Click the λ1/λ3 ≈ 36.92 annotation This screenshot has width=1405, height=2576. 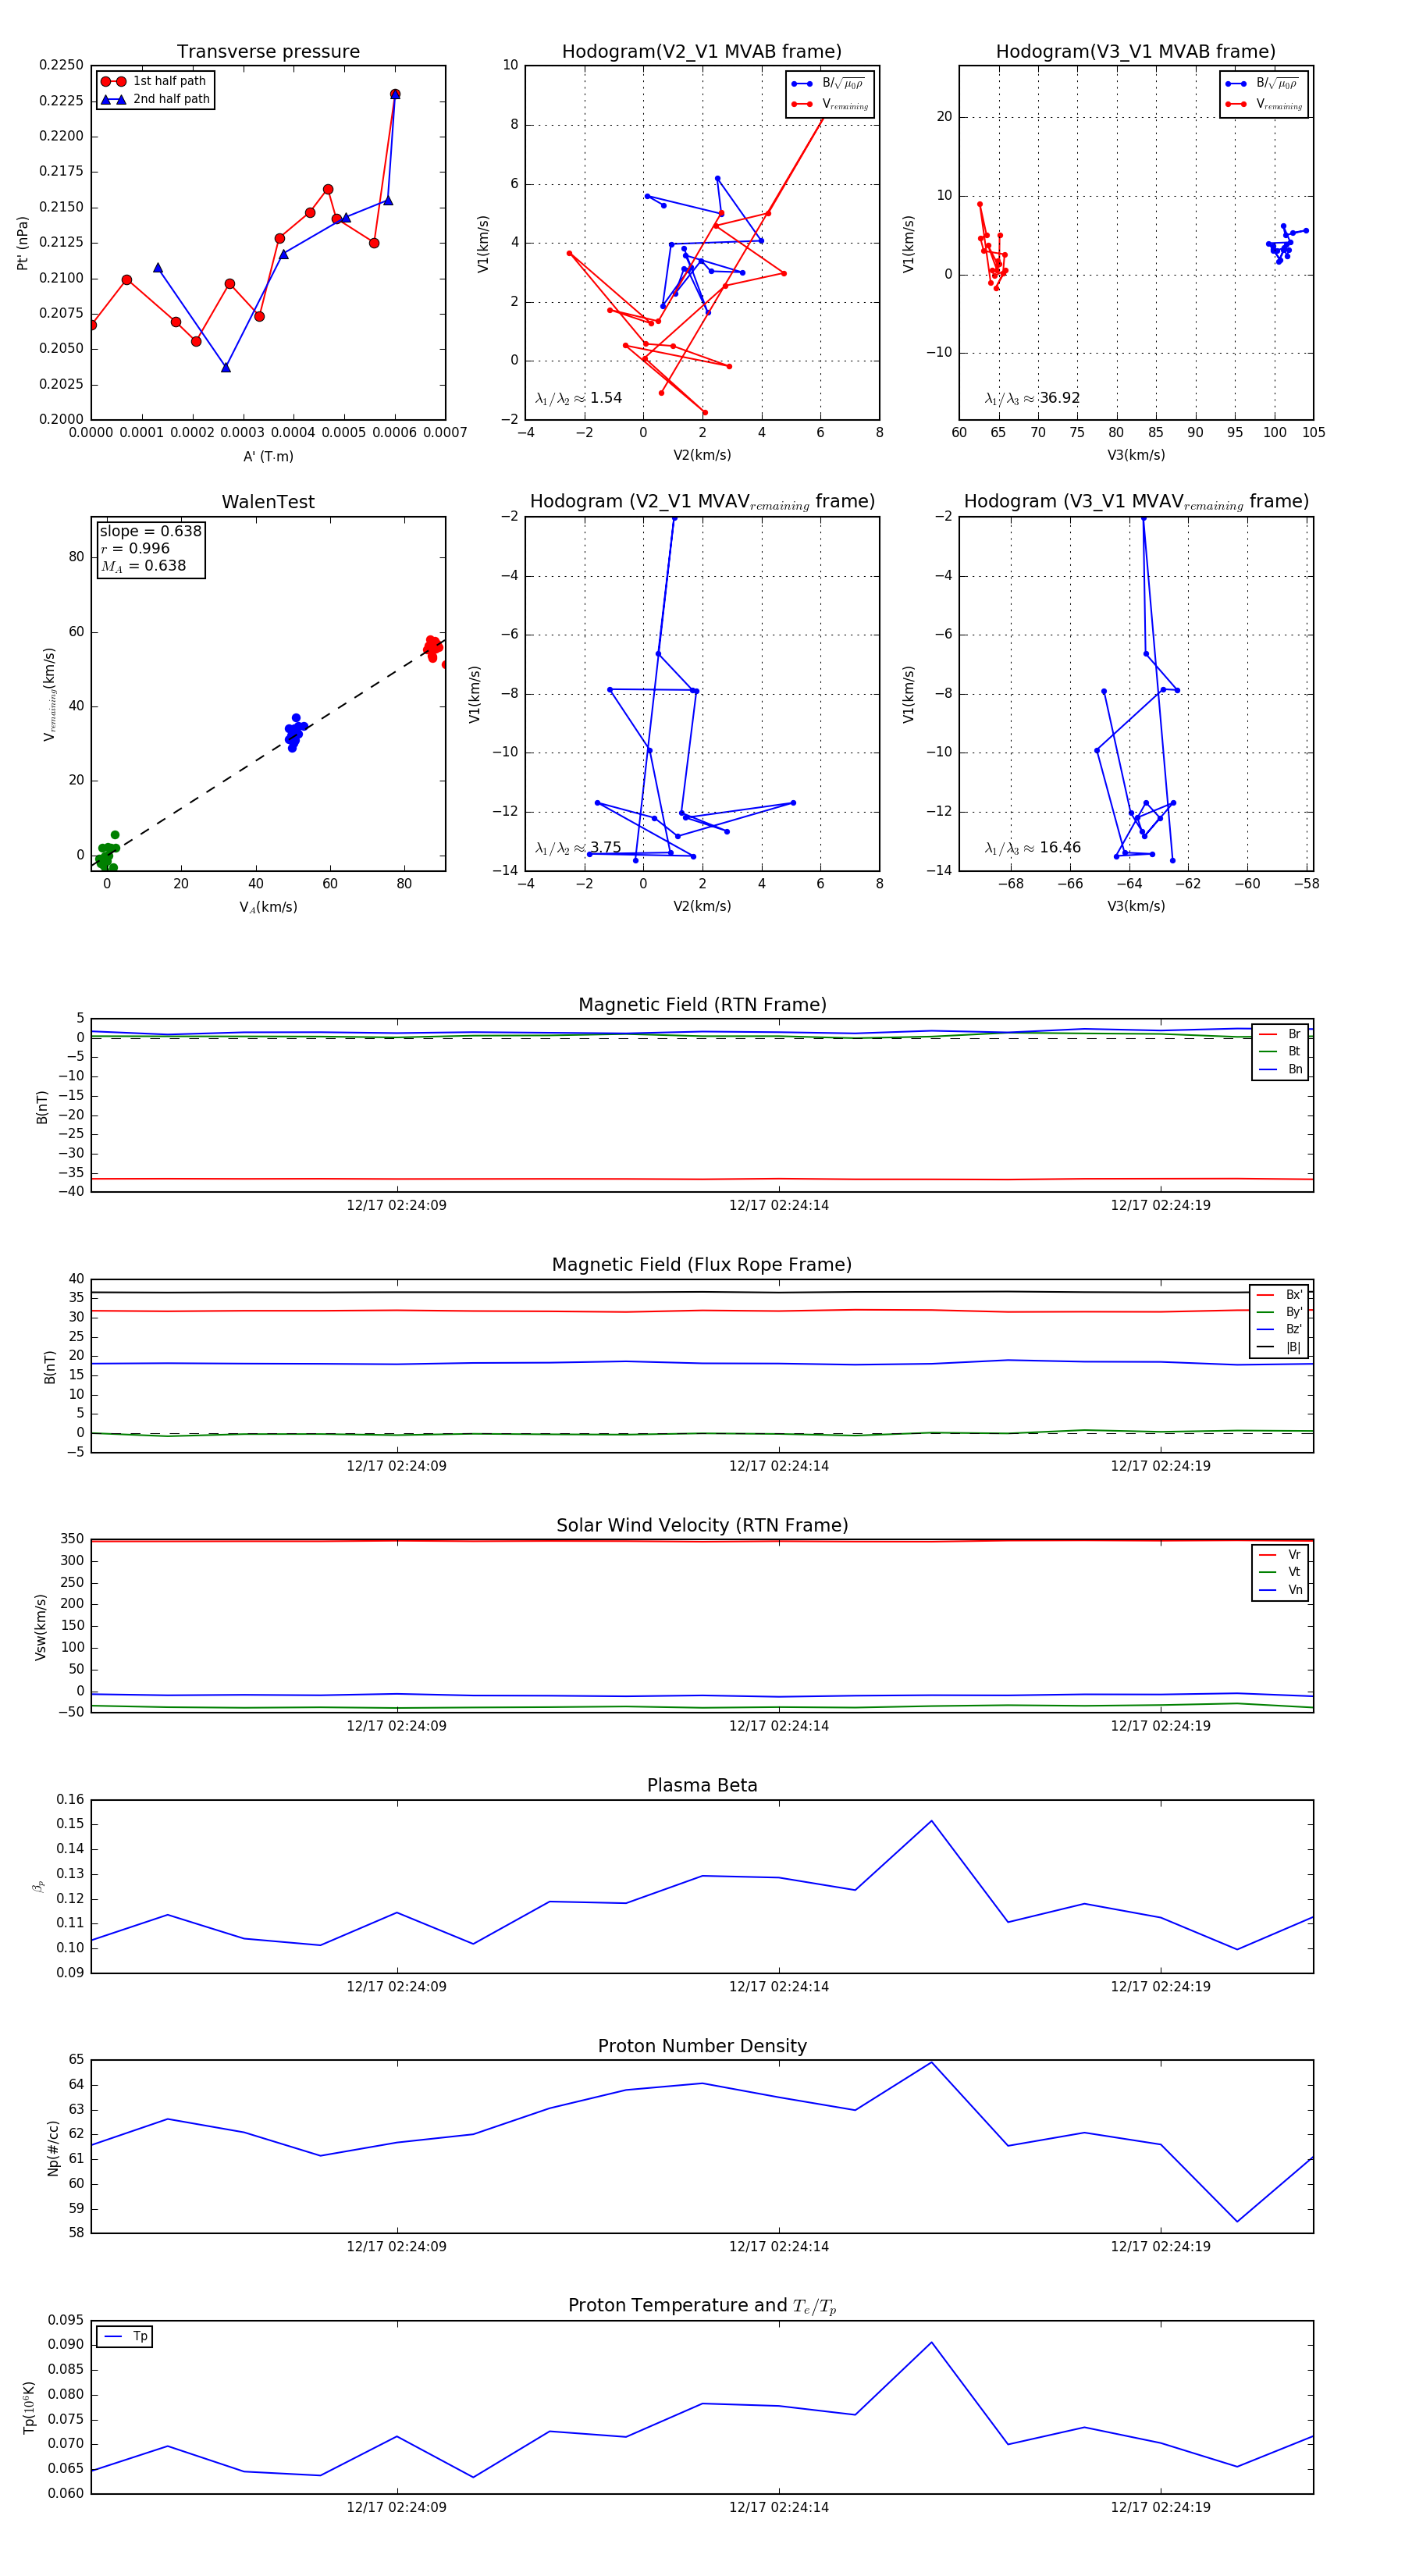(x=1032, y=398)
